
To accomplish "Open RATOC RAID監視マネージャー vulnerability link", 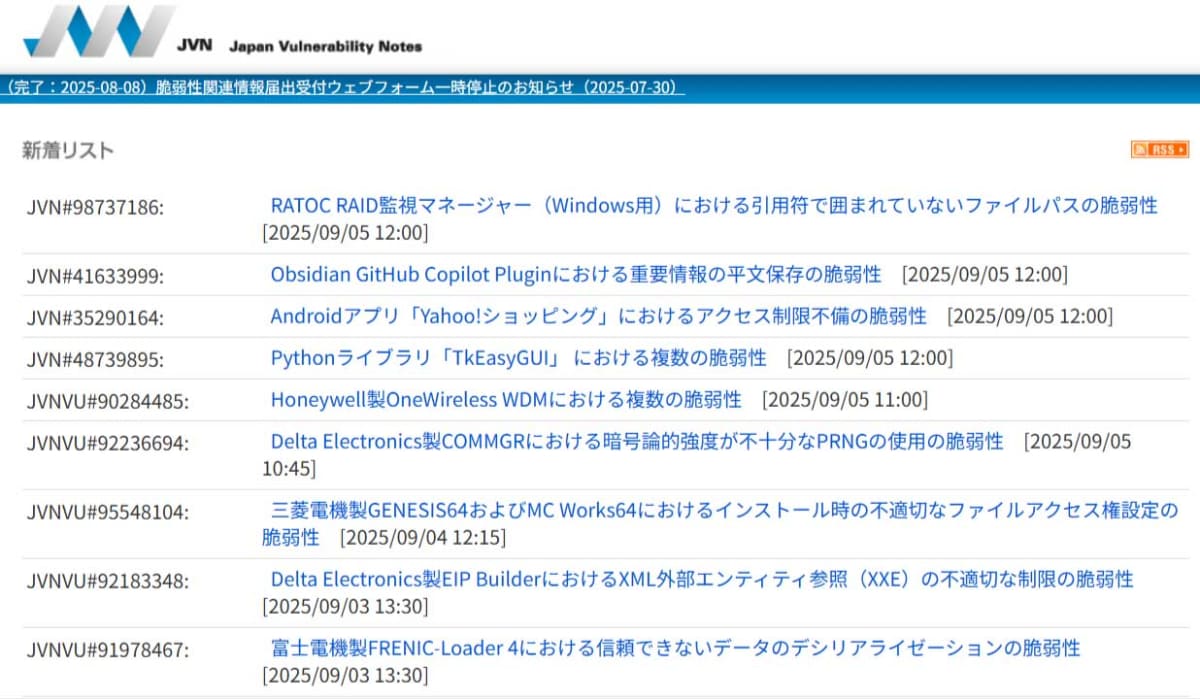I will (714, 205).
